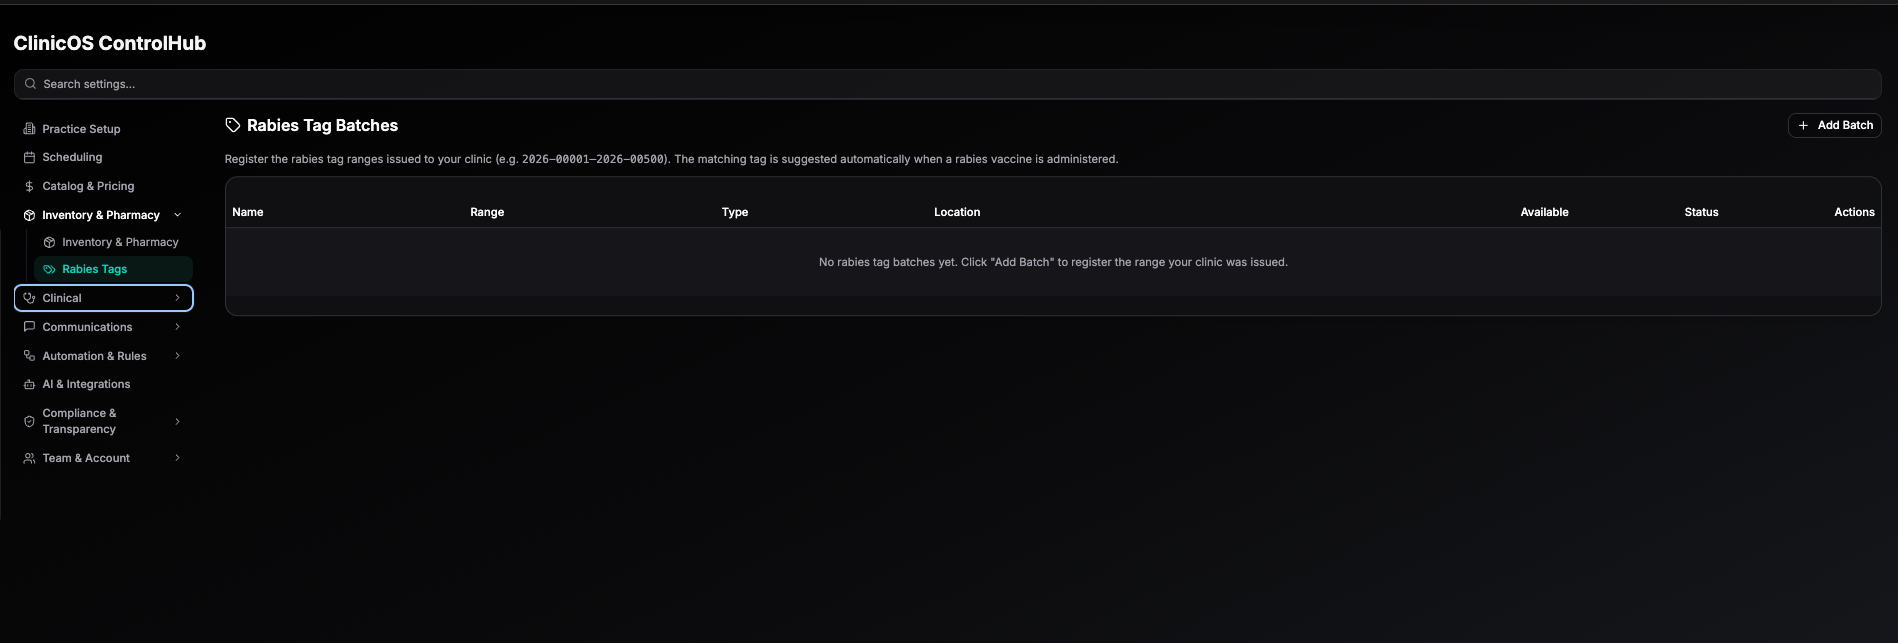Viewport: 1898px width, 643px height.
Task: Collapse the Inventory & Pharmacy chevron
Action: click(x=177, y=215)
